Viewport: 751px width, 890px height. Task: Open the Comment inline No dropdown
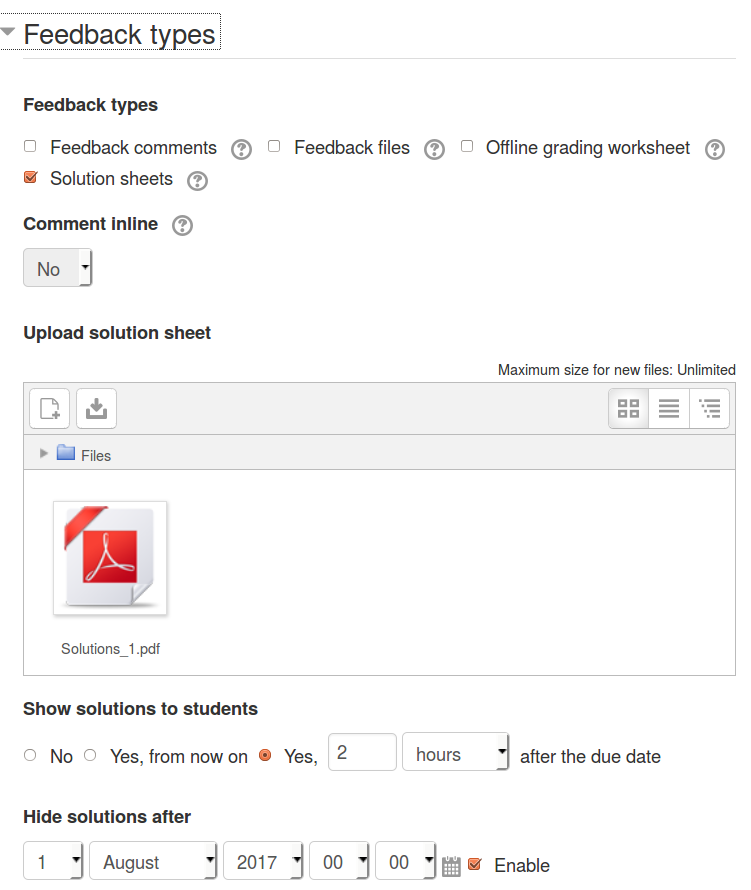[57, 268]
